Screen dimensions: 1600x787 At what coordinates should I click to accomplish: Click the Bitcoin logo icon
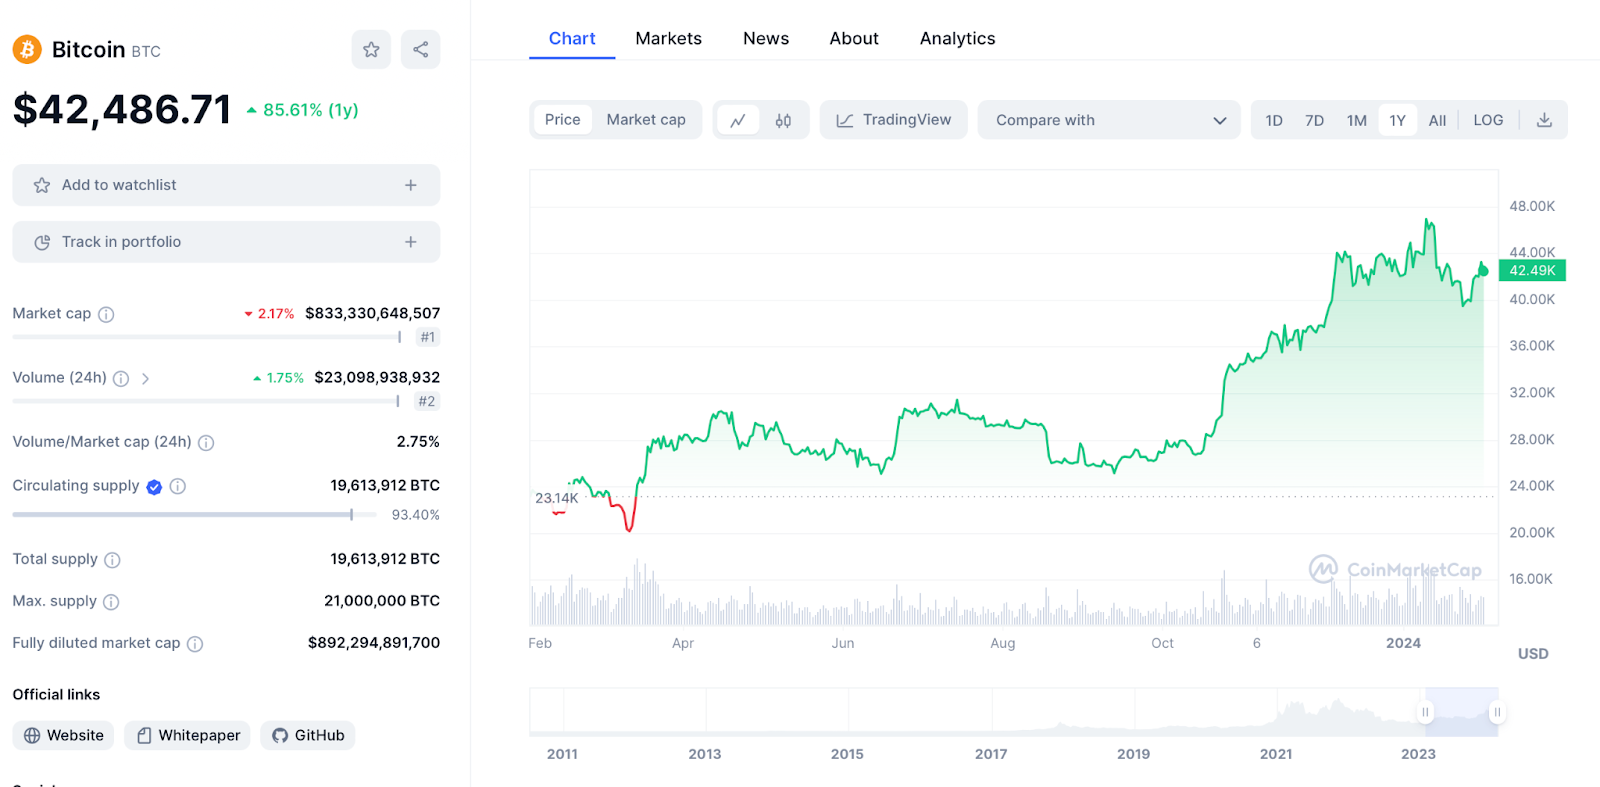click(27, 49)
